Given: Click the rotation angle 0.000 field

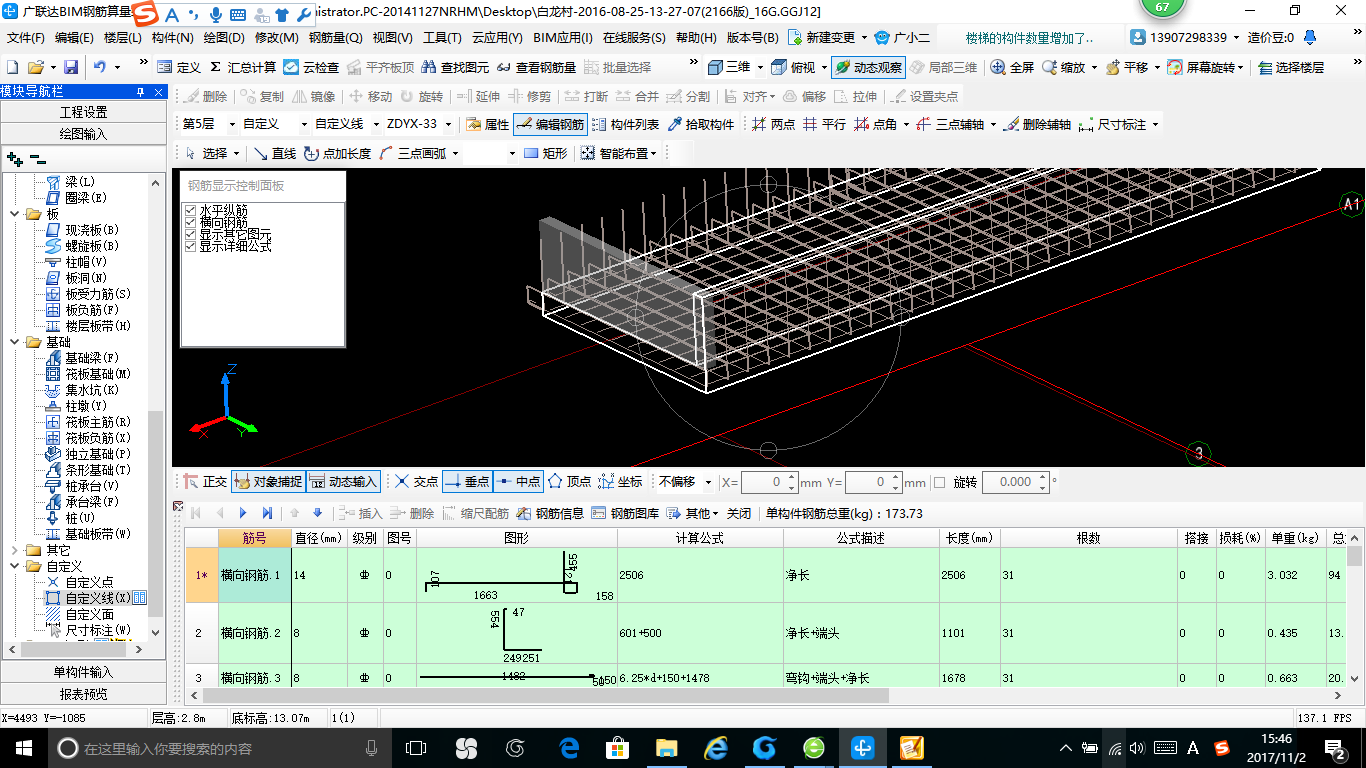Looking at the screenshot, I should pyautogui.click(x=1008, y=482).
